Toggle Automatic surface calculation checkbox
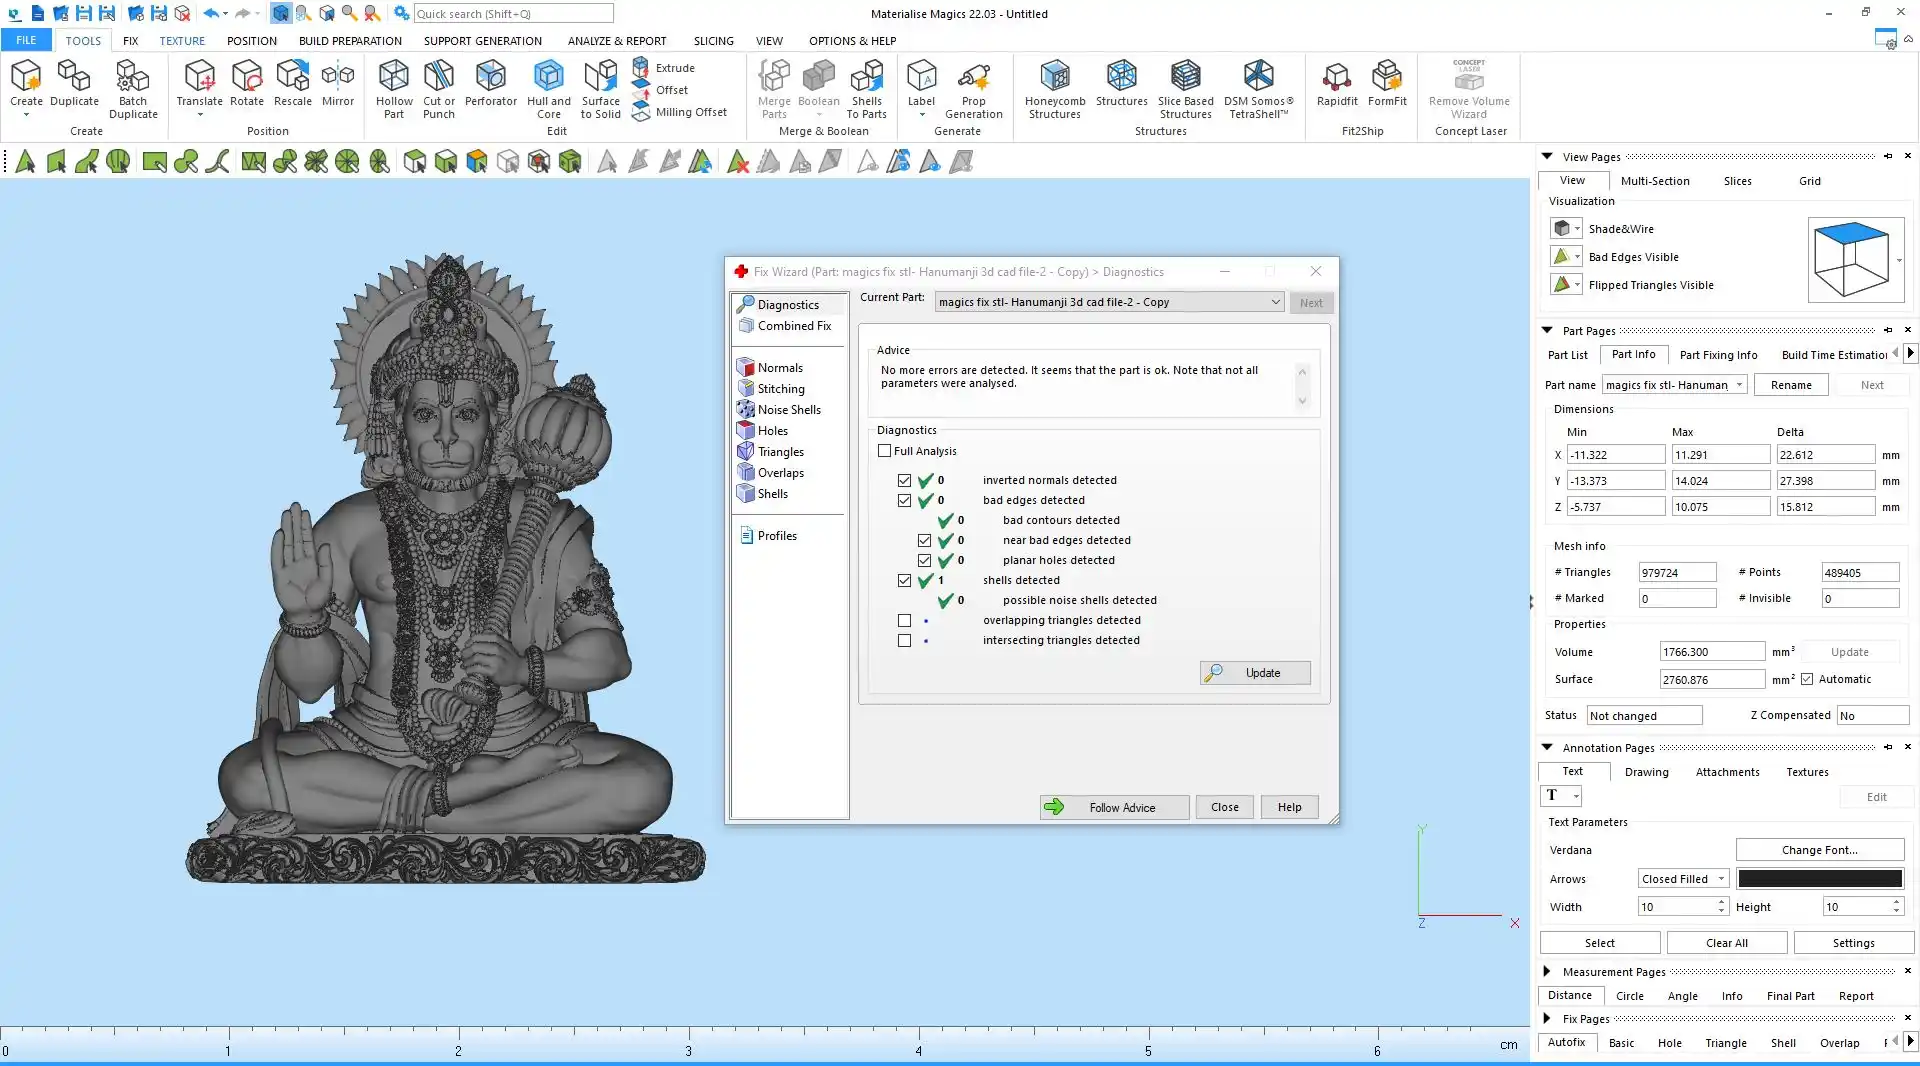This screenshot has height=1066, width=1920. point(1807,680)
